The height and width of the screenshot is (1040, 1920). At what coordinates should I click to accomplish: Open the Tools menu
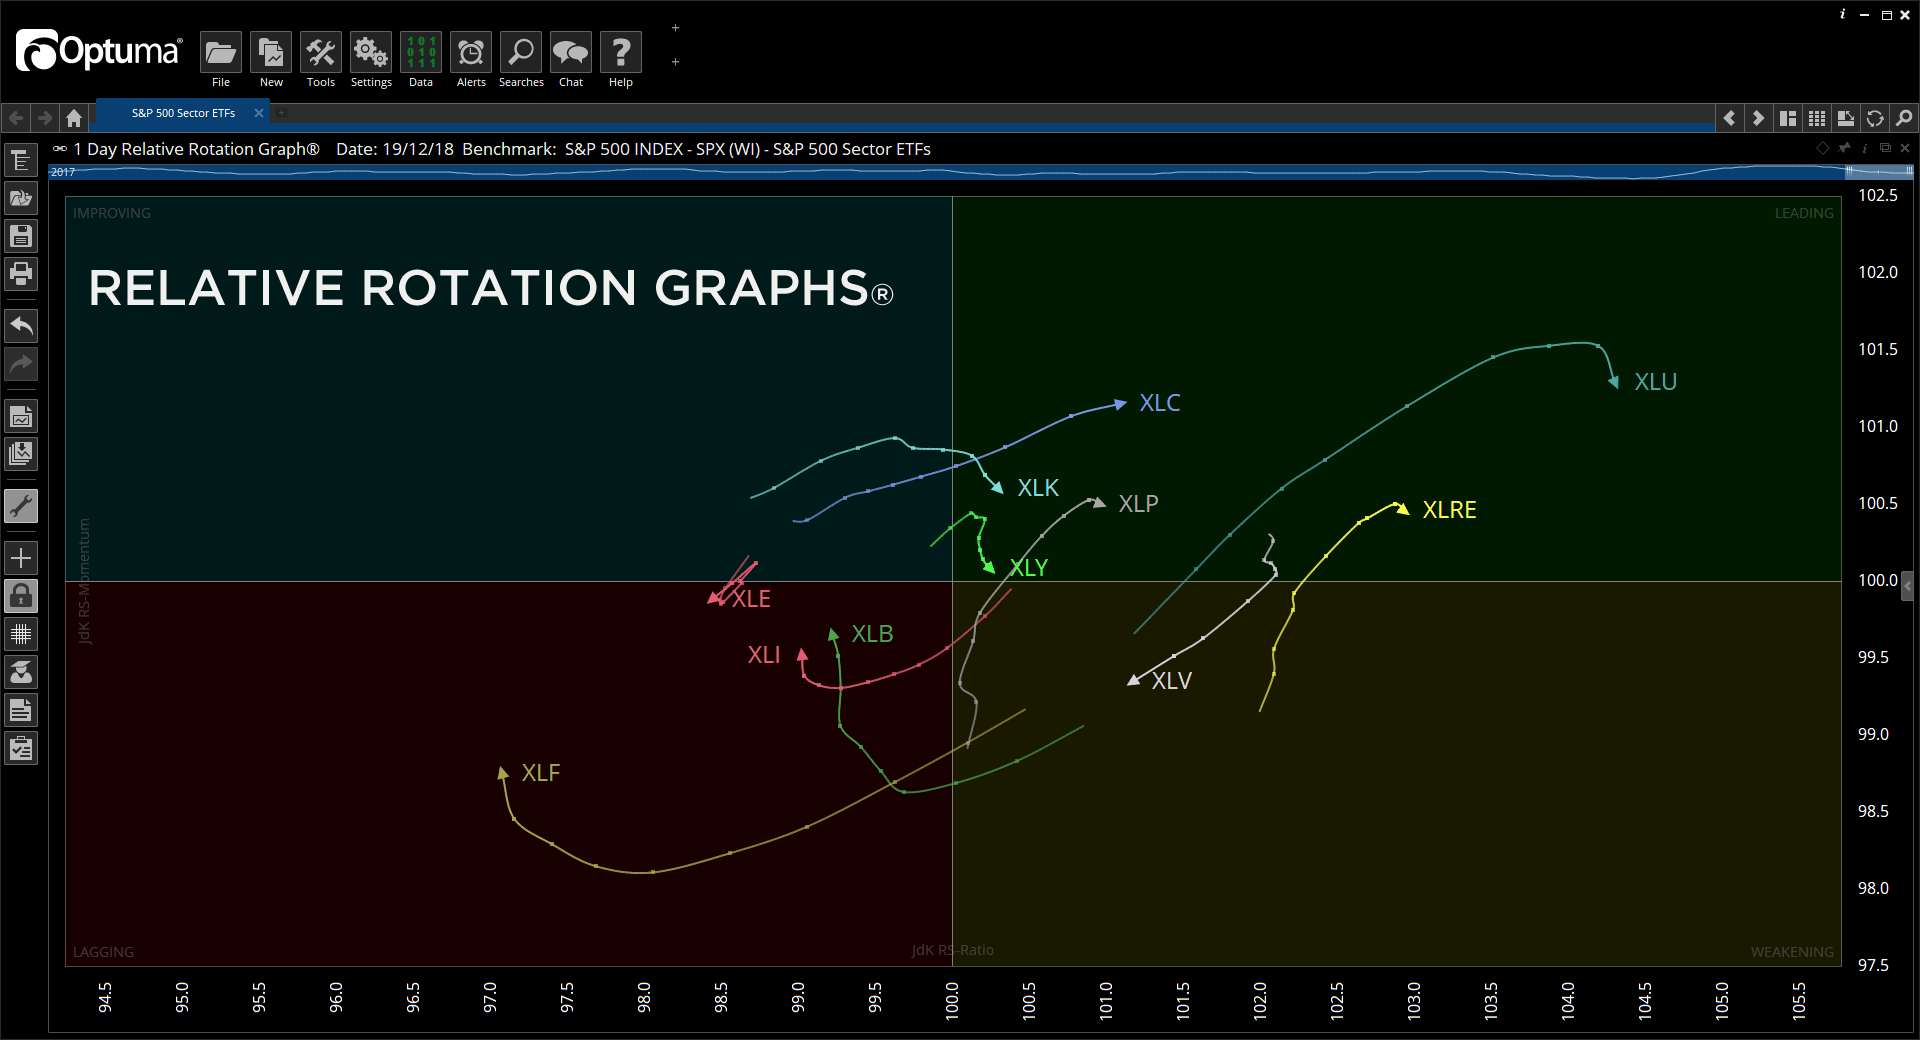[x=321, y=60]
